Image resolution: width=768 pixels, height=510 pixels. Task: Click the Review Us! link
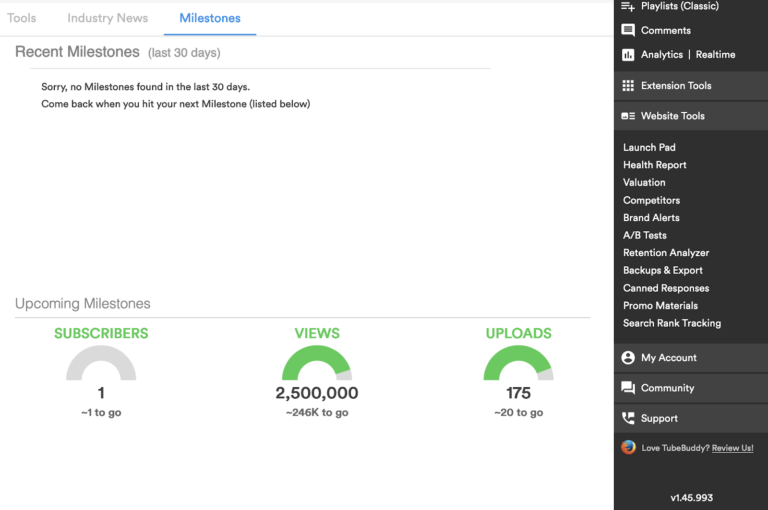pos(732,448)
